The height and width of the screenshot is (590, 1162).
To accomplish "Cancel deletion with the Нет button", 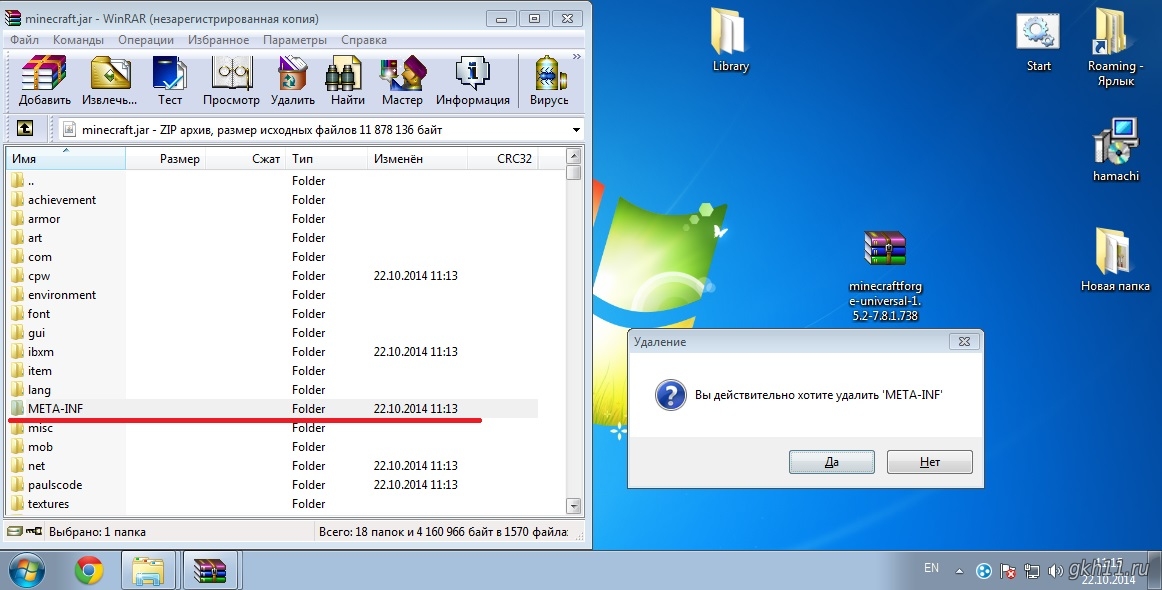I will point(929,462).
